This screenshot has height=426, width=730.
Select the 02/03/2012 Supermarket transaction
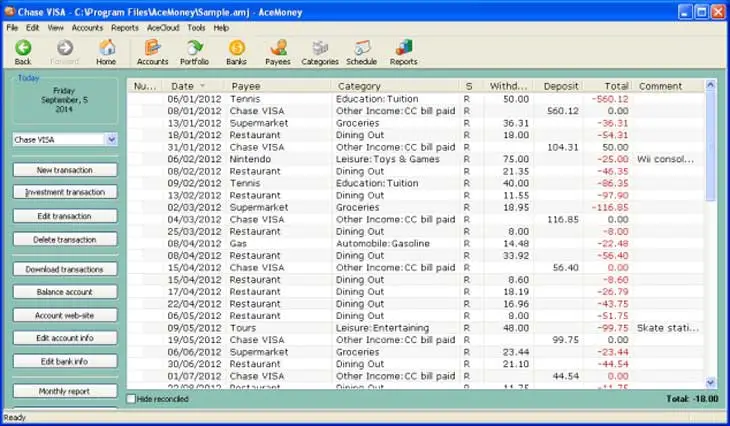click(x=416, y=207)
